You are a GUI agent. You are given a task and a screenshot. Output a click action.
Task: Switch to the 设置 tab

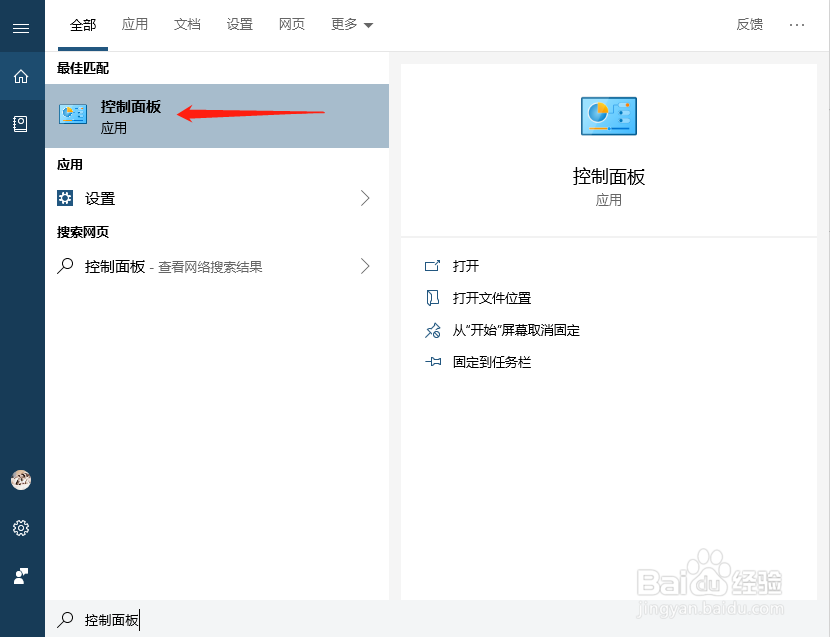tap(239, 24)
